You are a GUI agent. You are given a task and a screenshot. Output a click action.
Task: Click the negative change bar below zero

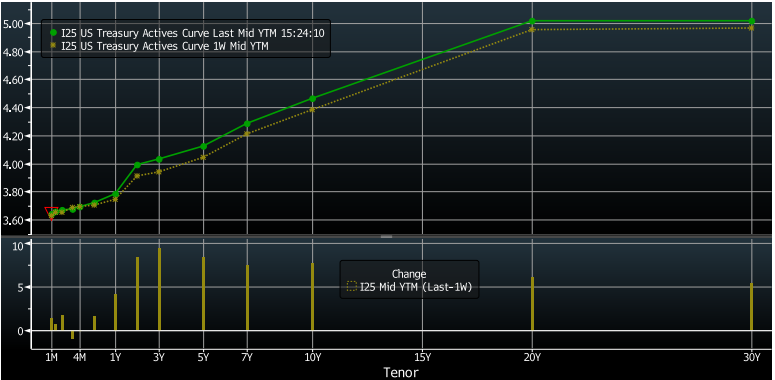[73, 335]
